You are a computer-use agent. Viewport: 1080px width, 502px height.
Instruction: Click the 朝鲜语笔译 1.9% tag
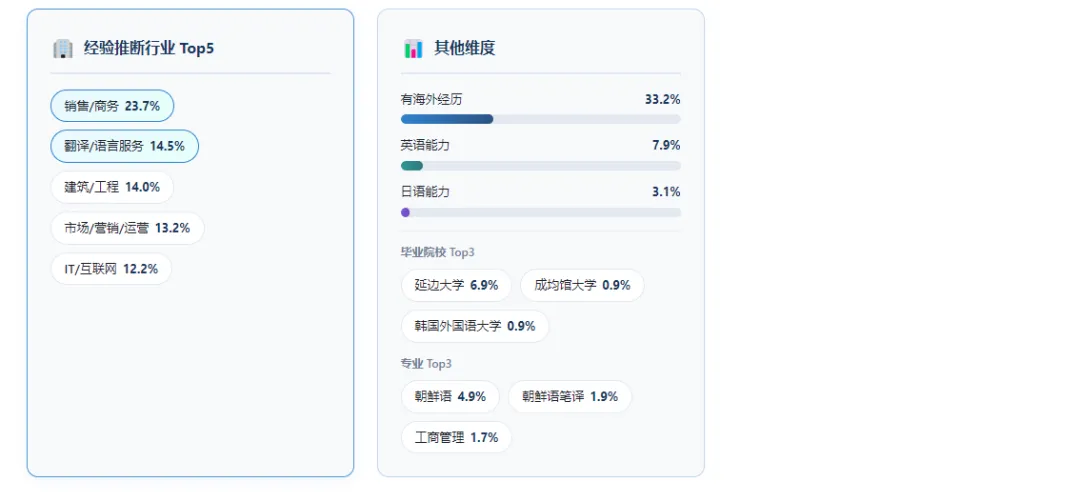pyautogui.click(x=570, y=397)
